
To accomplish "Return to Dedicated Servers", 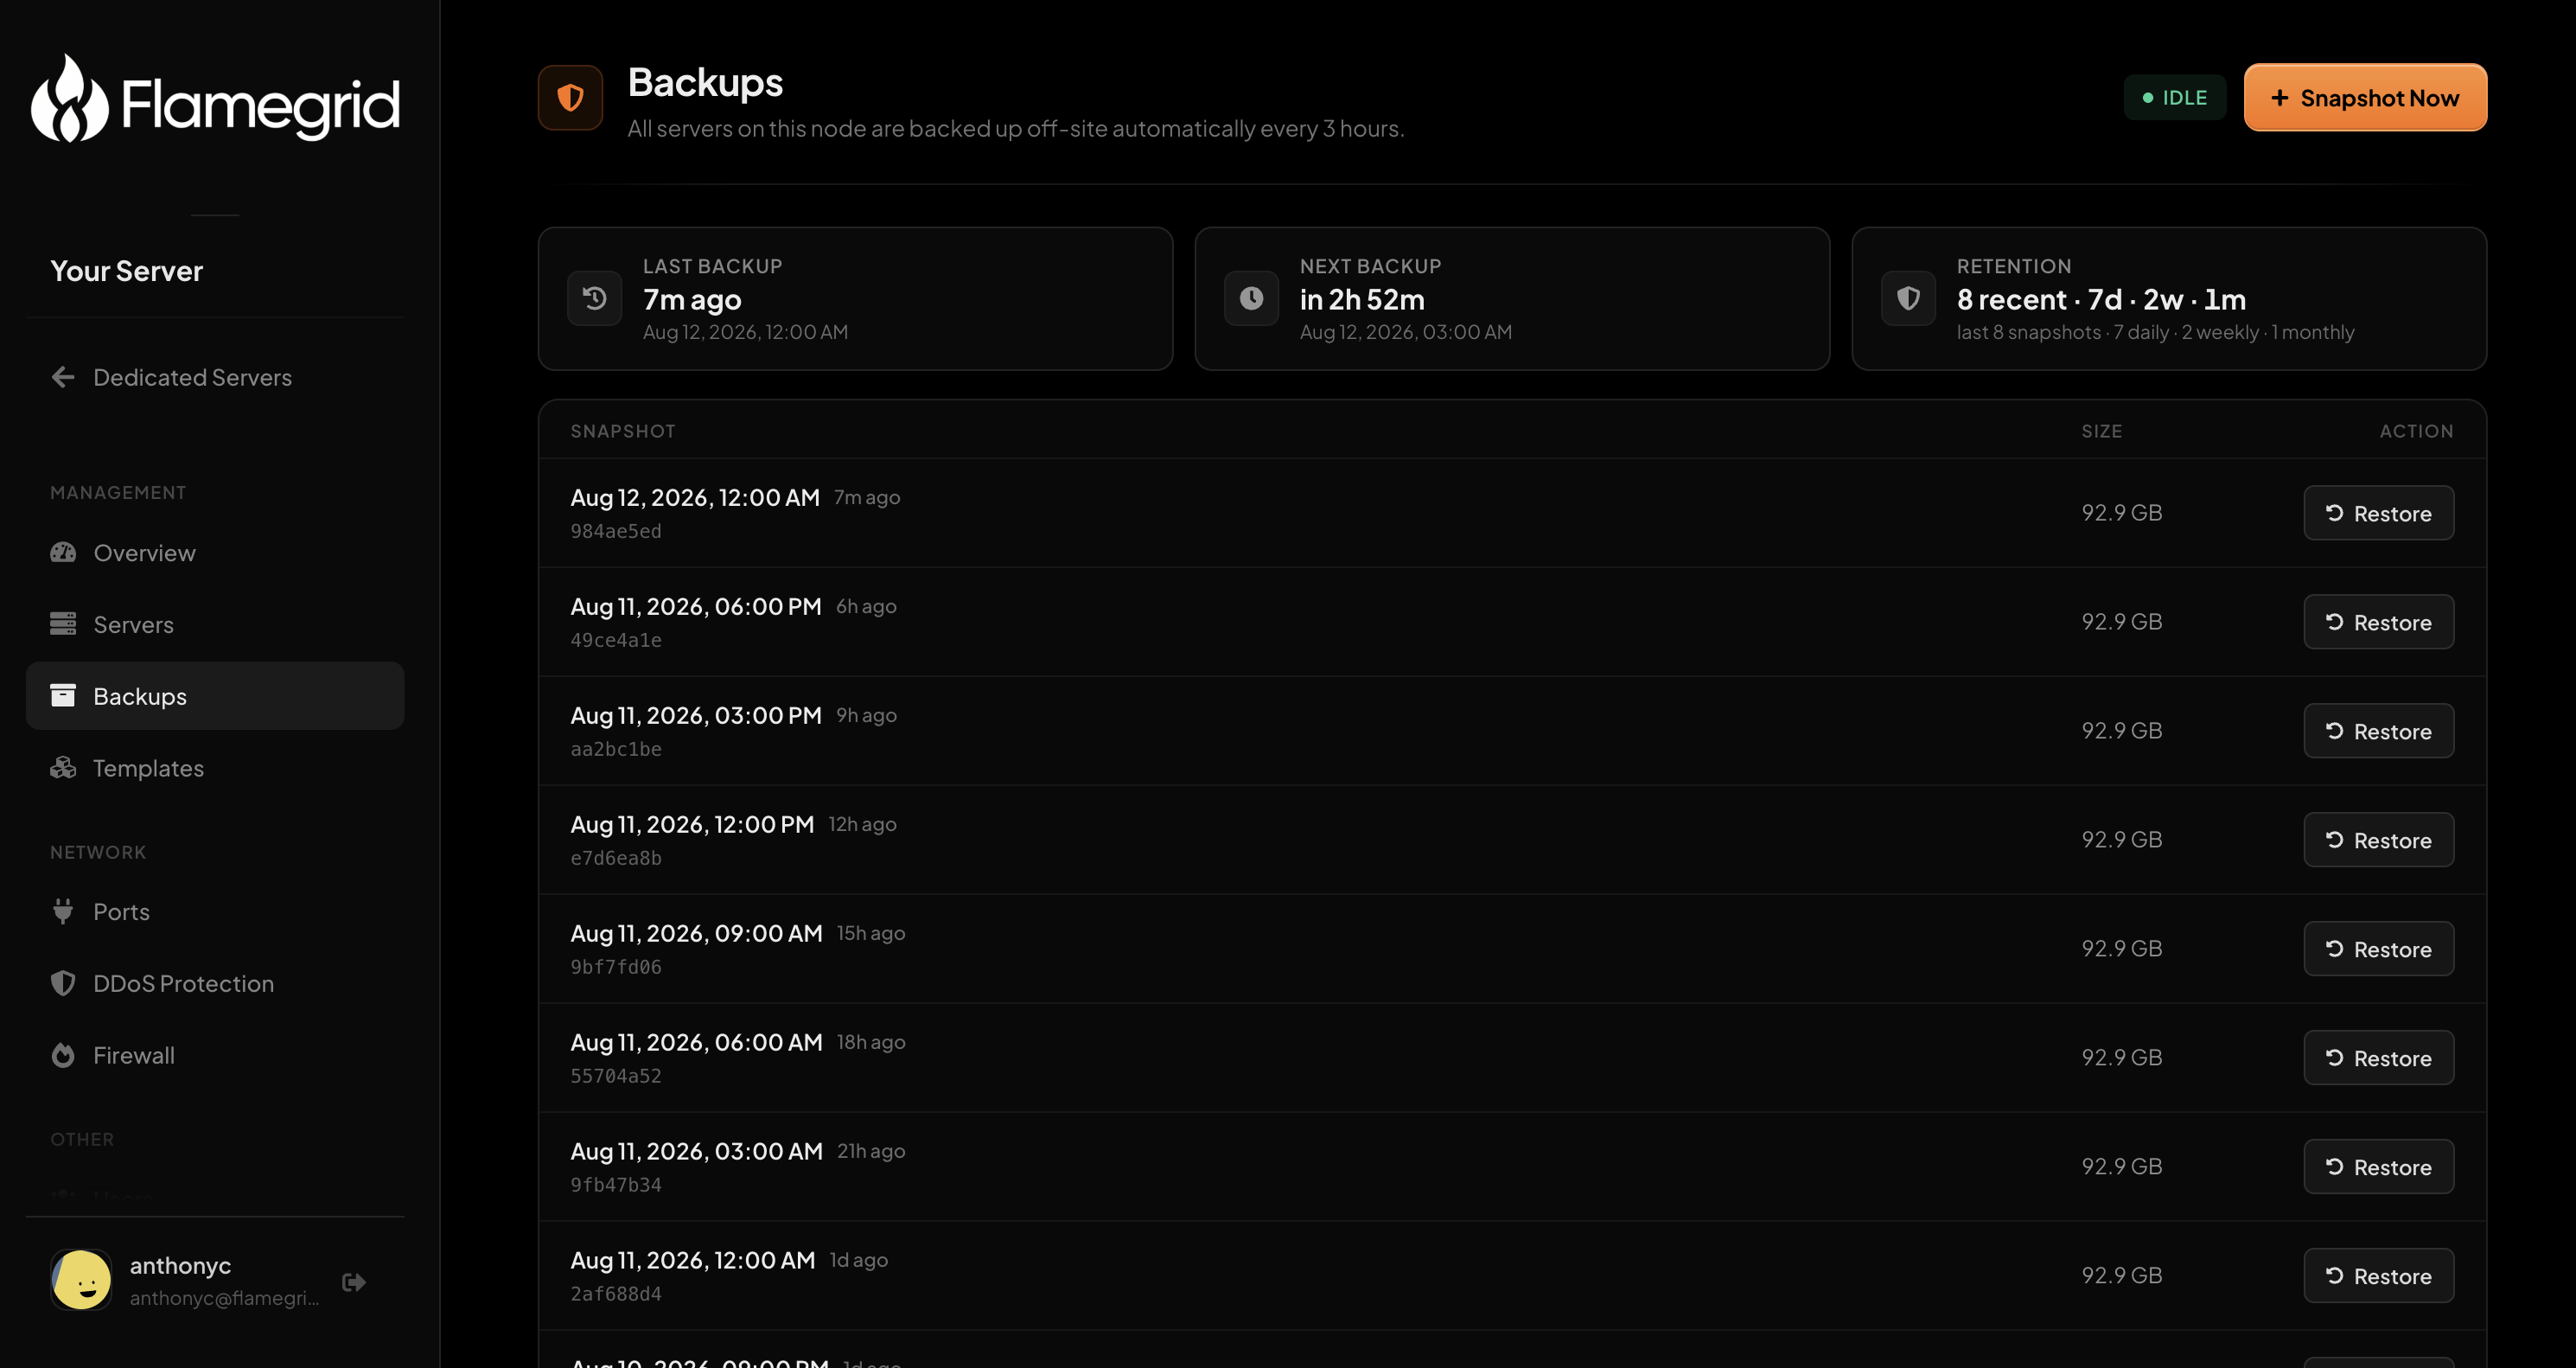I will pyautogui.click(x=215, y=377).
